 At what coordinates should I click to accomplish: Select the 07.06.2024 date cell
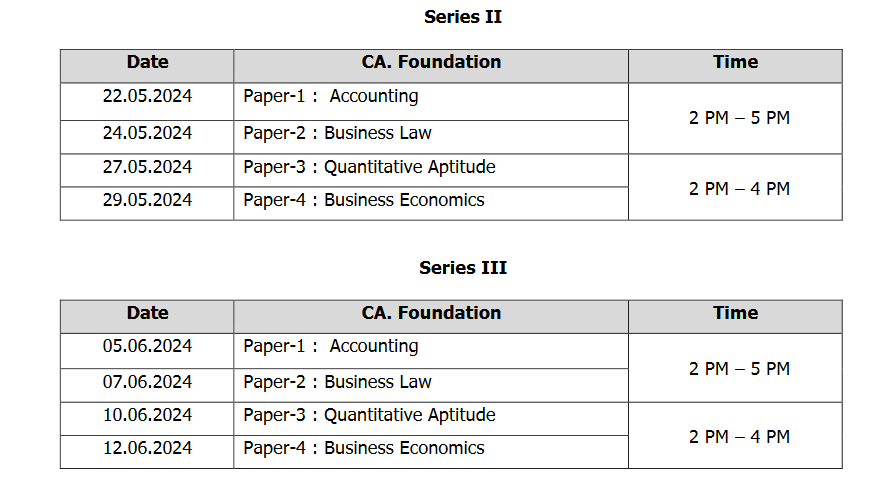147,382
